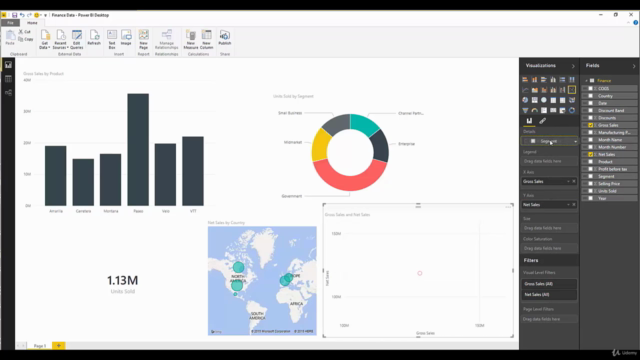Screen dimensions: 640x360
Task: Uncheck the Gross Sales field checkbox
Action: point(590,125)
